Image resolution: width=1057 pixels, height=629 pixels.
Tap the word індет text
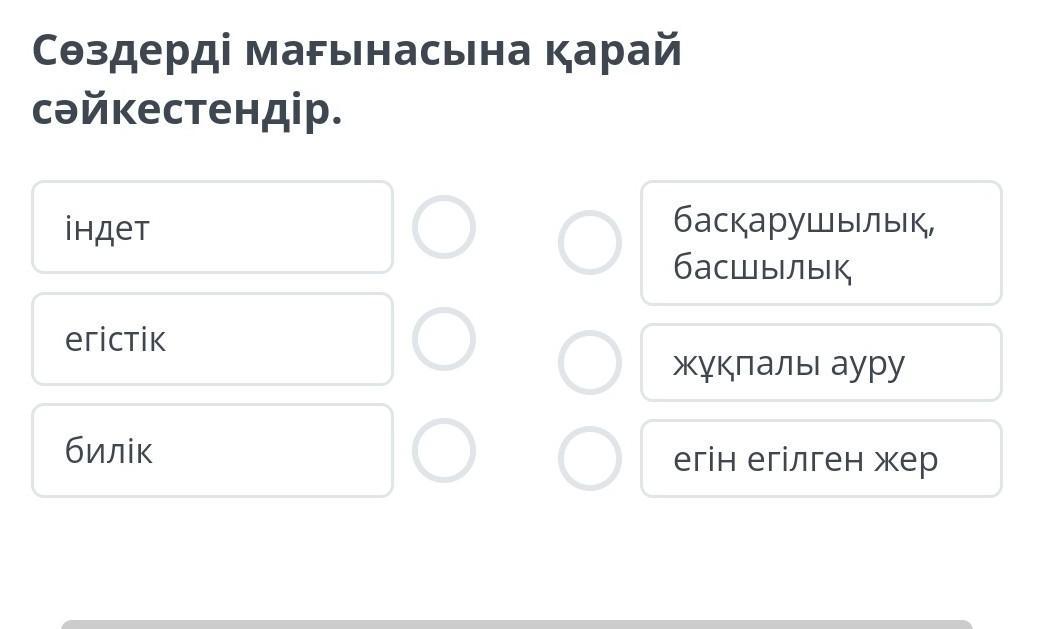pos(107,228)
